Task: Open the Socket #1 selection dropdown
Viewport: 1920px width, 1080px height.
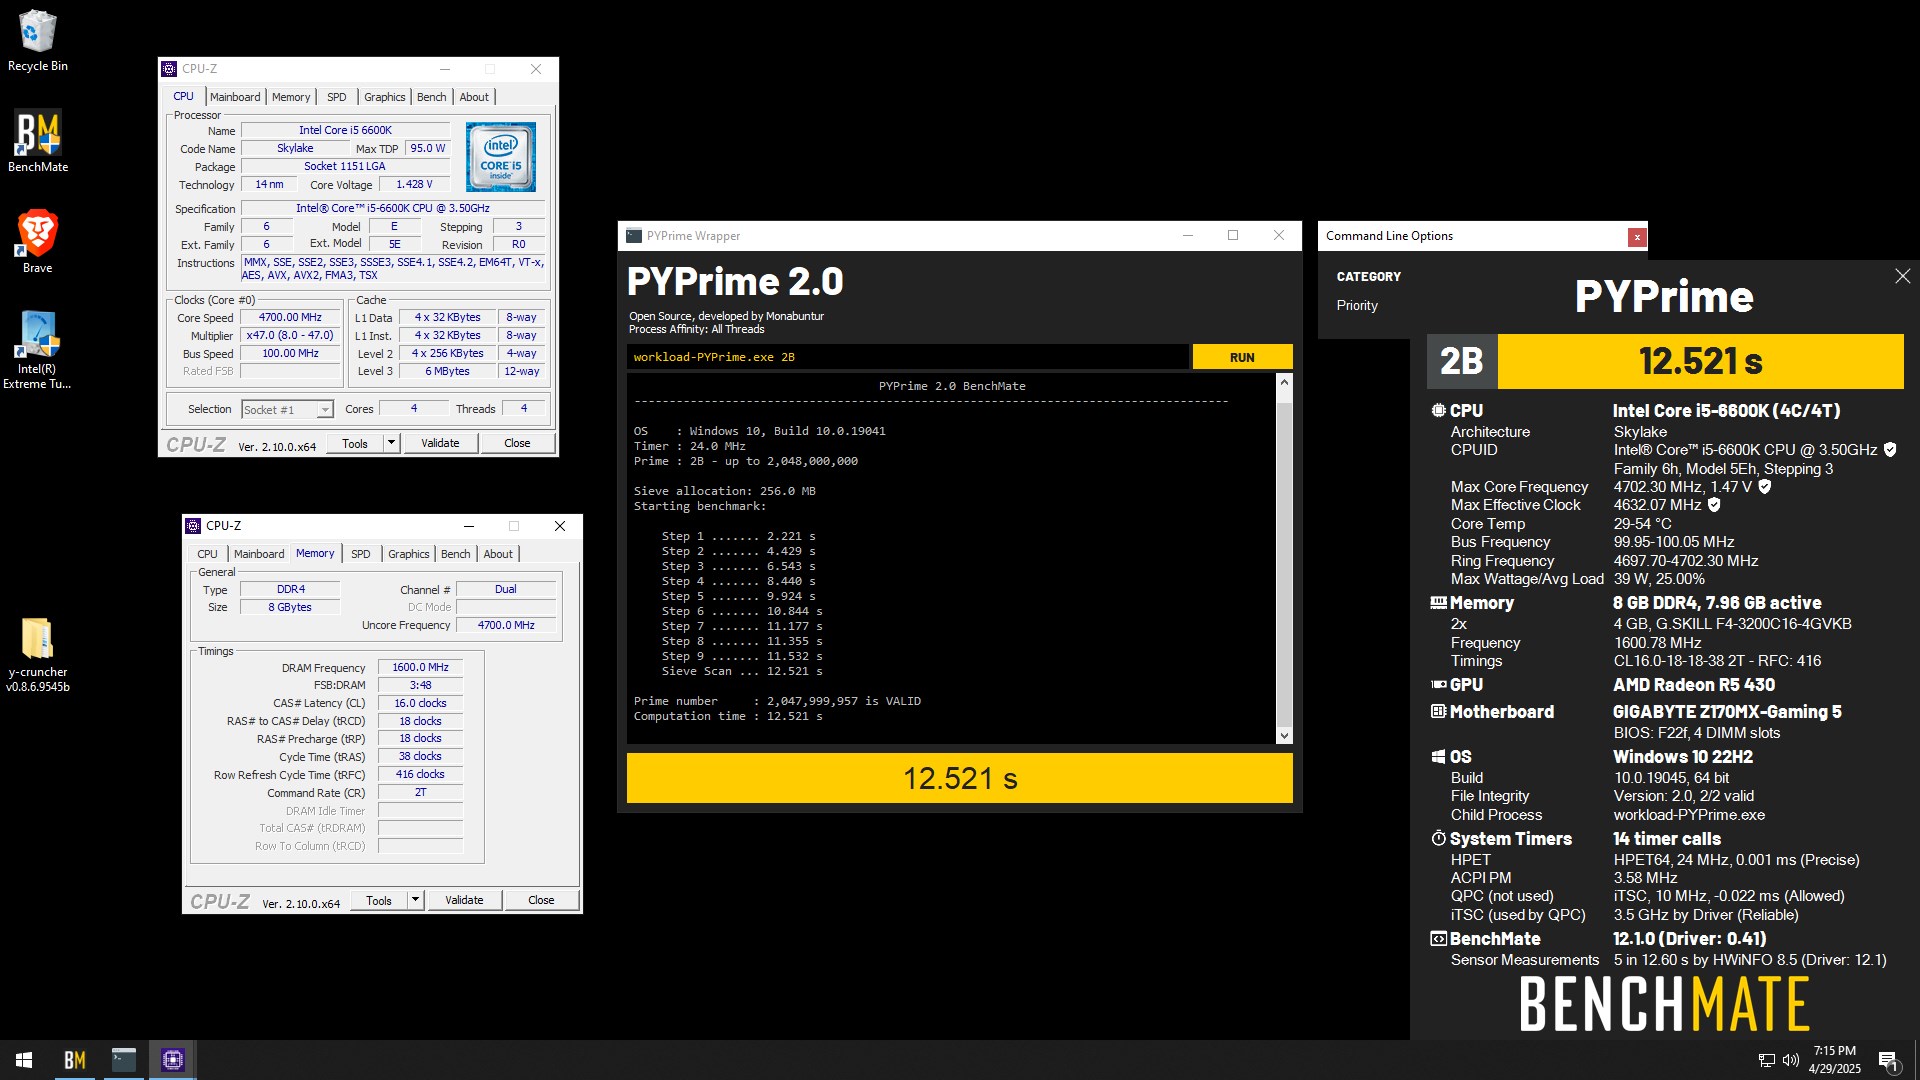Action: [x=287, y=409]
